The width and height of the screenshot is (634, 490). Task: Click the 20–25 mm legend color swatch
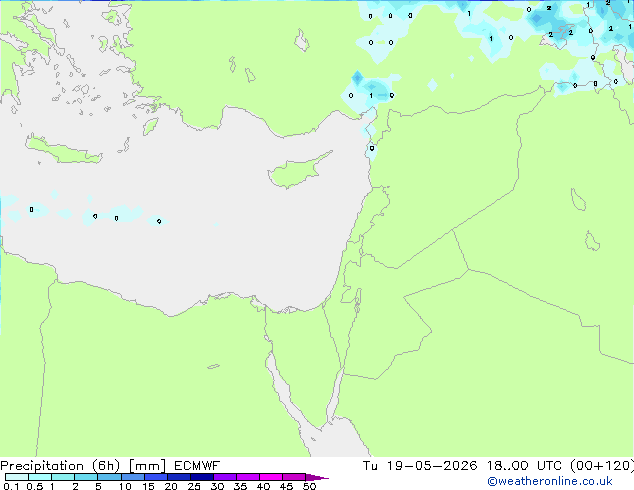(x=178, y=477)
